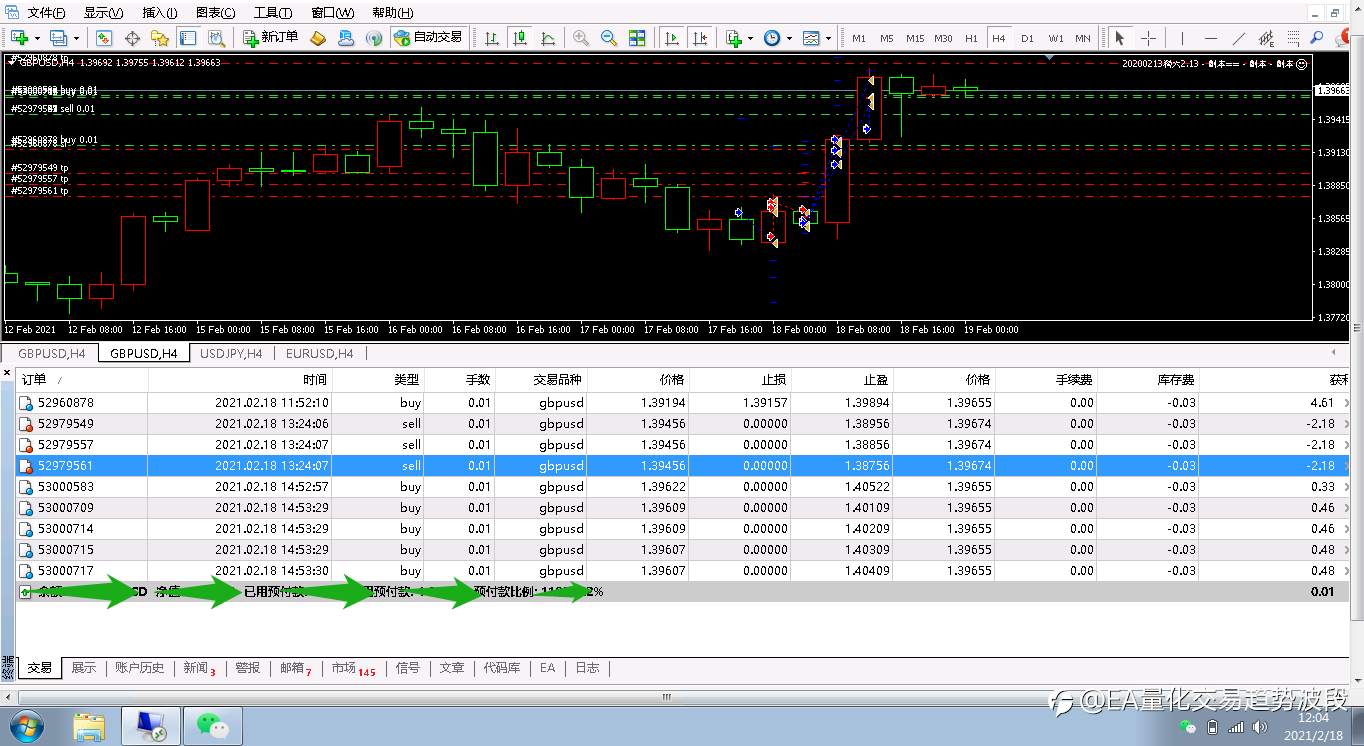Open the 工具(T) menu
The width and height of the screenshot is (1364, 746).
[x=273, y=13]
